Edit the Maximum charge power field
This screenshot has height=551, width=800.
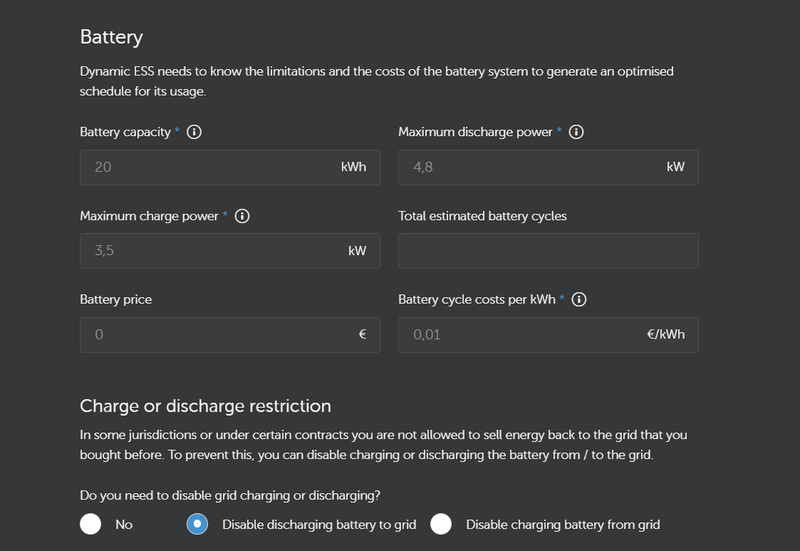point(210,251)
